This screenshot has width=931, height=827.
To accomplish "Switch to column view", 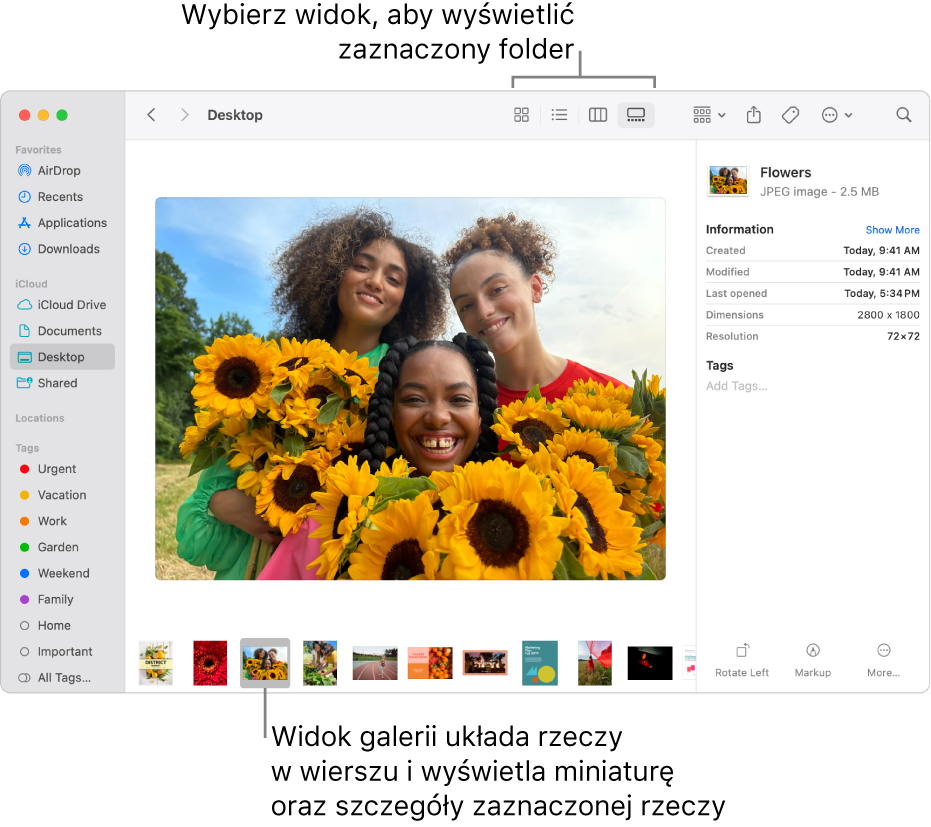I will [597, 115].
